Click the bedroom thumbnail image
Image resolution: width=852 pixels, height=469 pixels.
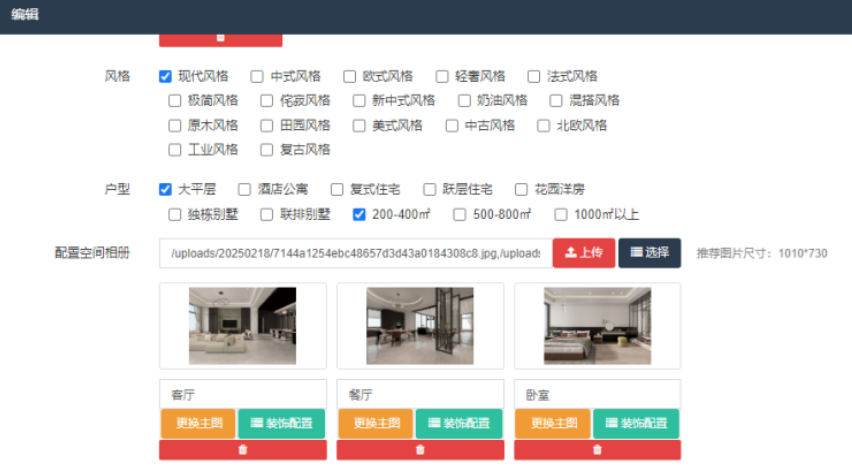pyautogui.click(x=597, y=326)
